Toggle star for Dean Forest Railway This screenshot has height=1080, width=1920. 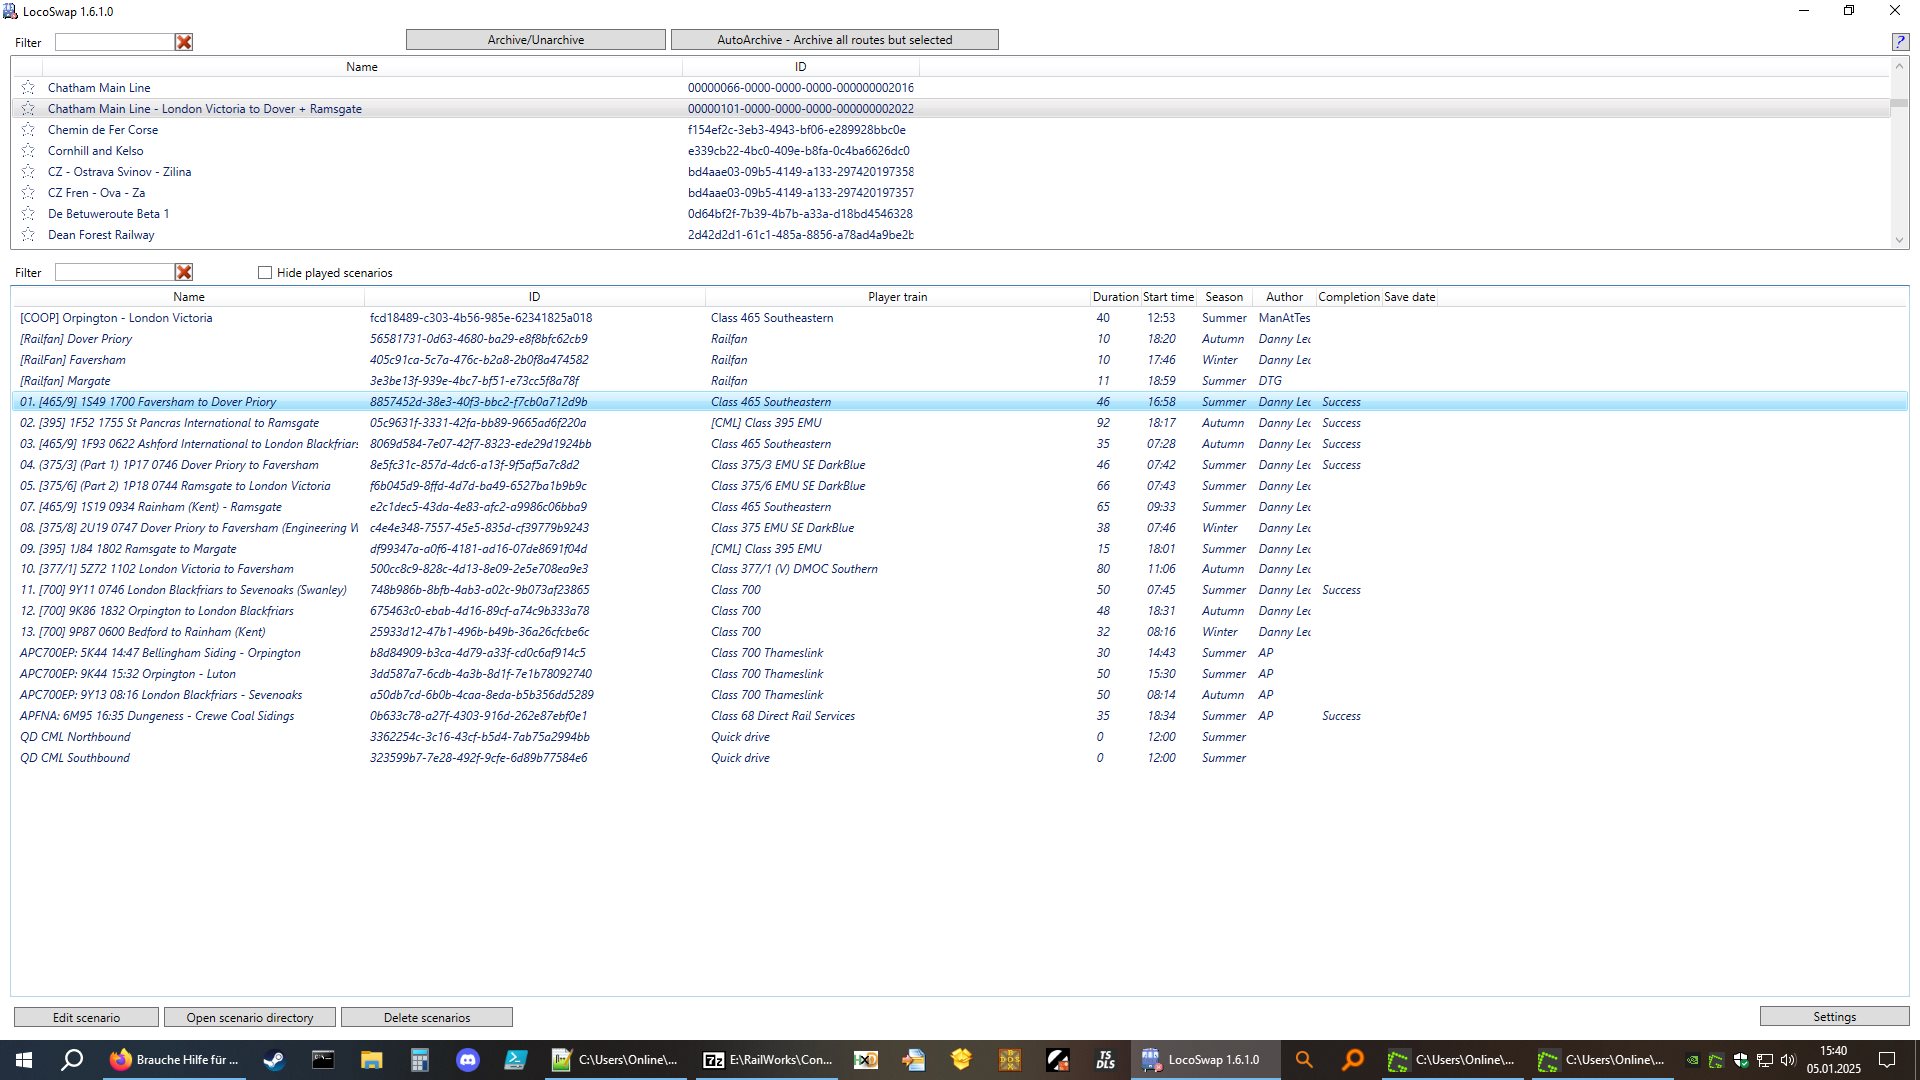pos(28,235)
